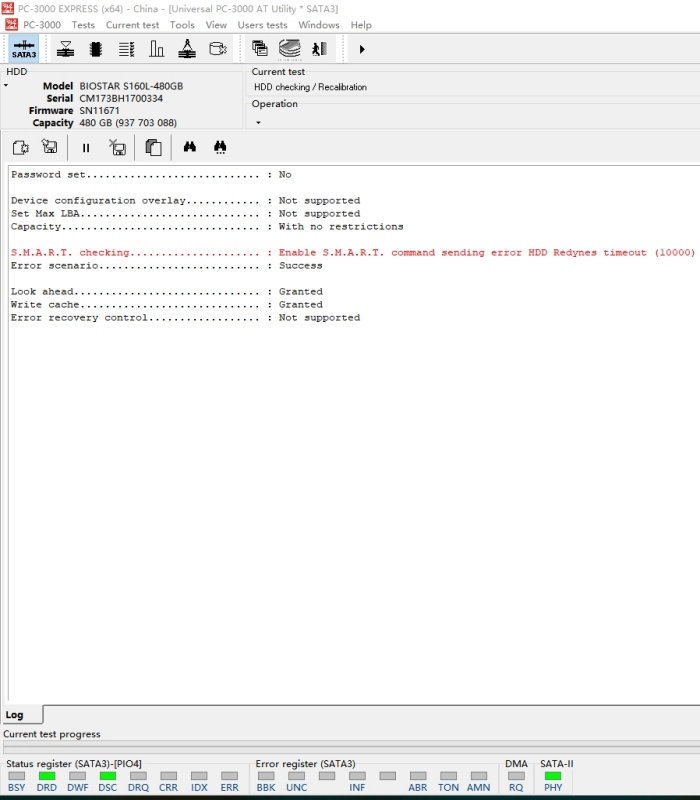Expand the HDD panel arrow
Screen dimensions: 700x800
(6, 85)
